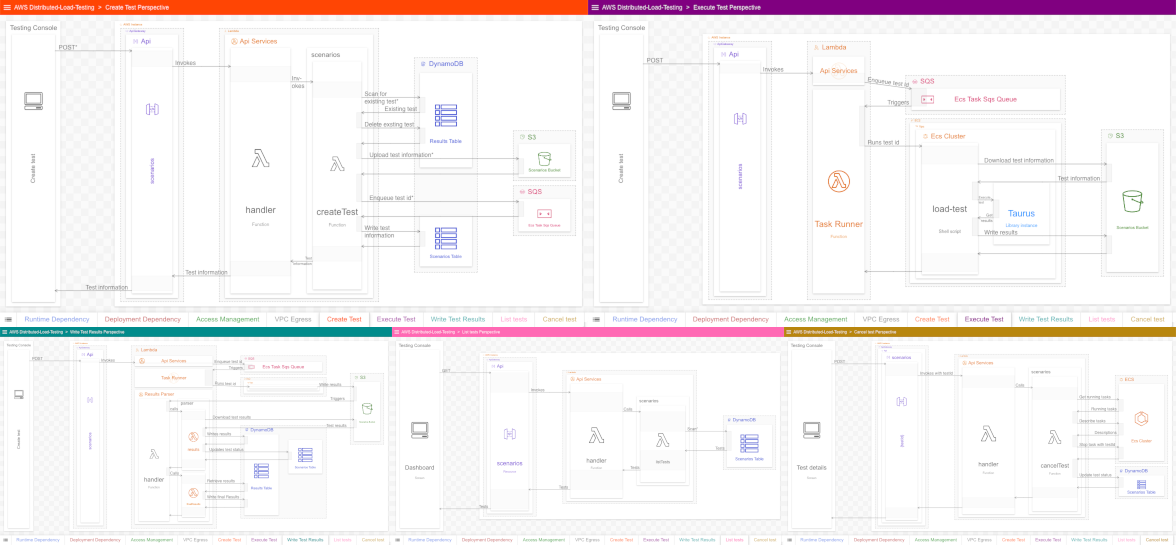Click Download test information label in Execute Test diagram

(1018, 160)
